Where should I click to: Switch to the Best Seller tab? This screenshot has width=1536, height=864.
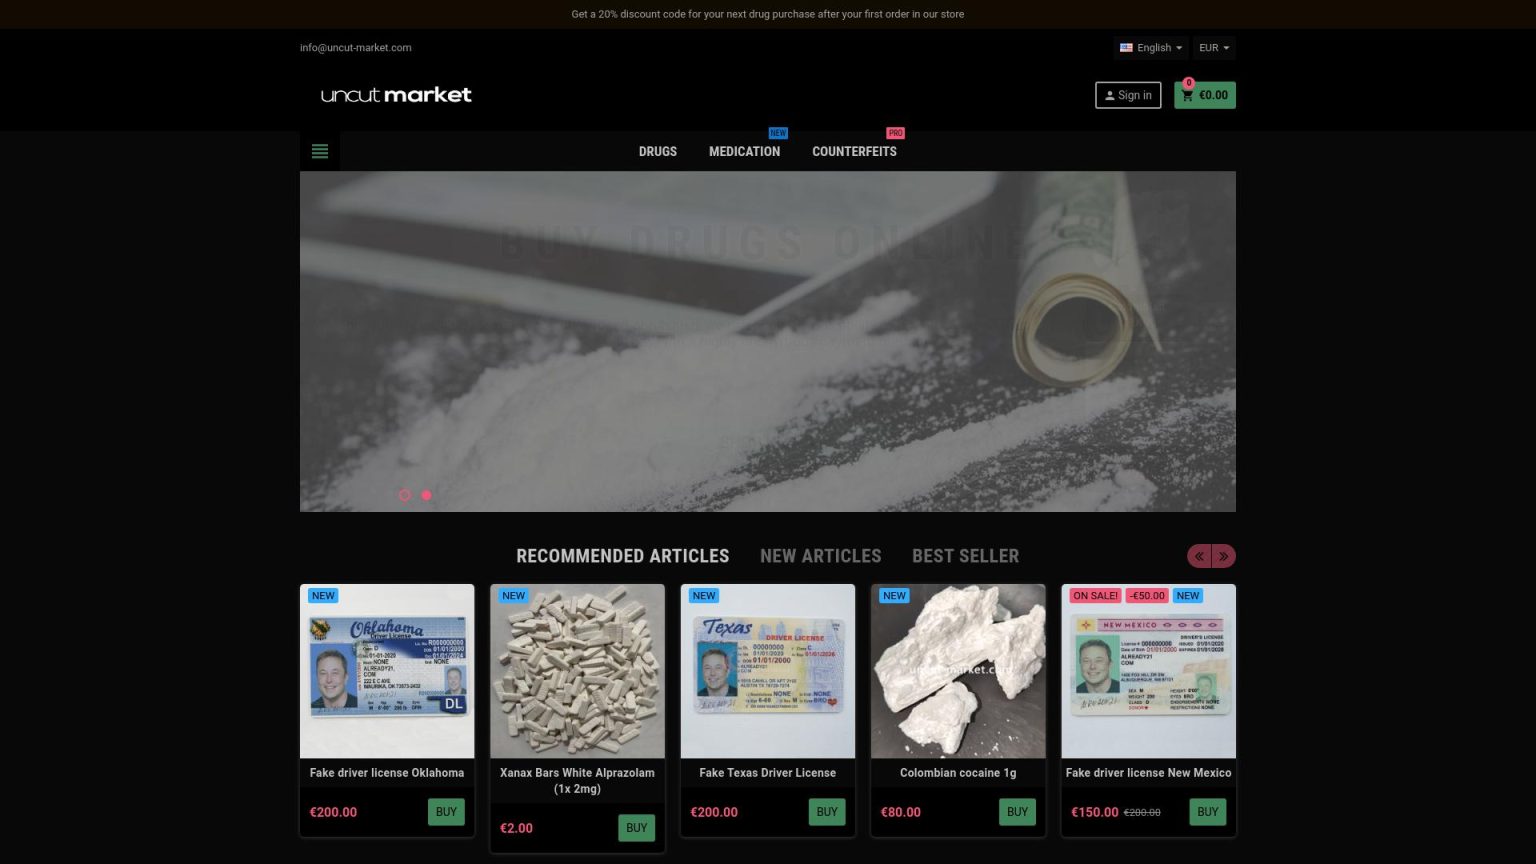965,556
